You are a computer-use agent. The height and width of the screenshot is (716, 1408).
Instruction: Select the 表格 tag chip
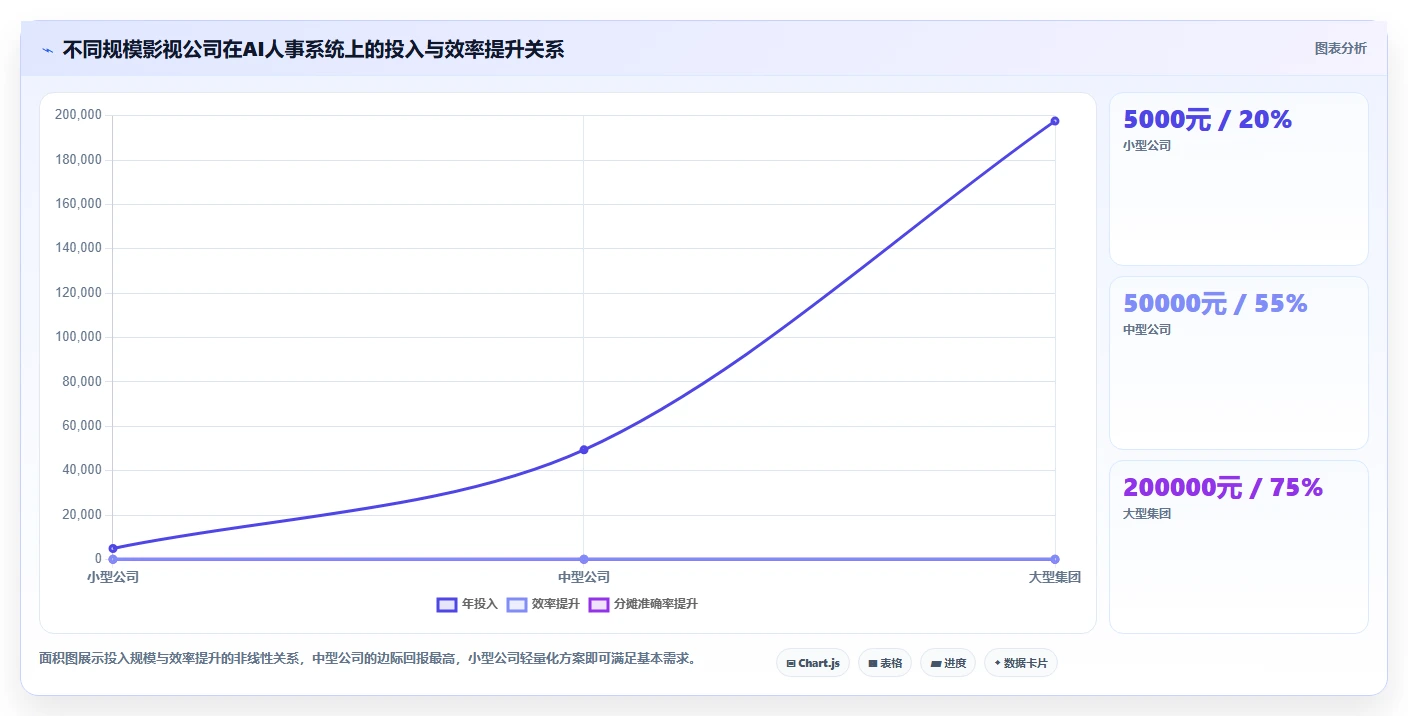[x=885, y=663]
